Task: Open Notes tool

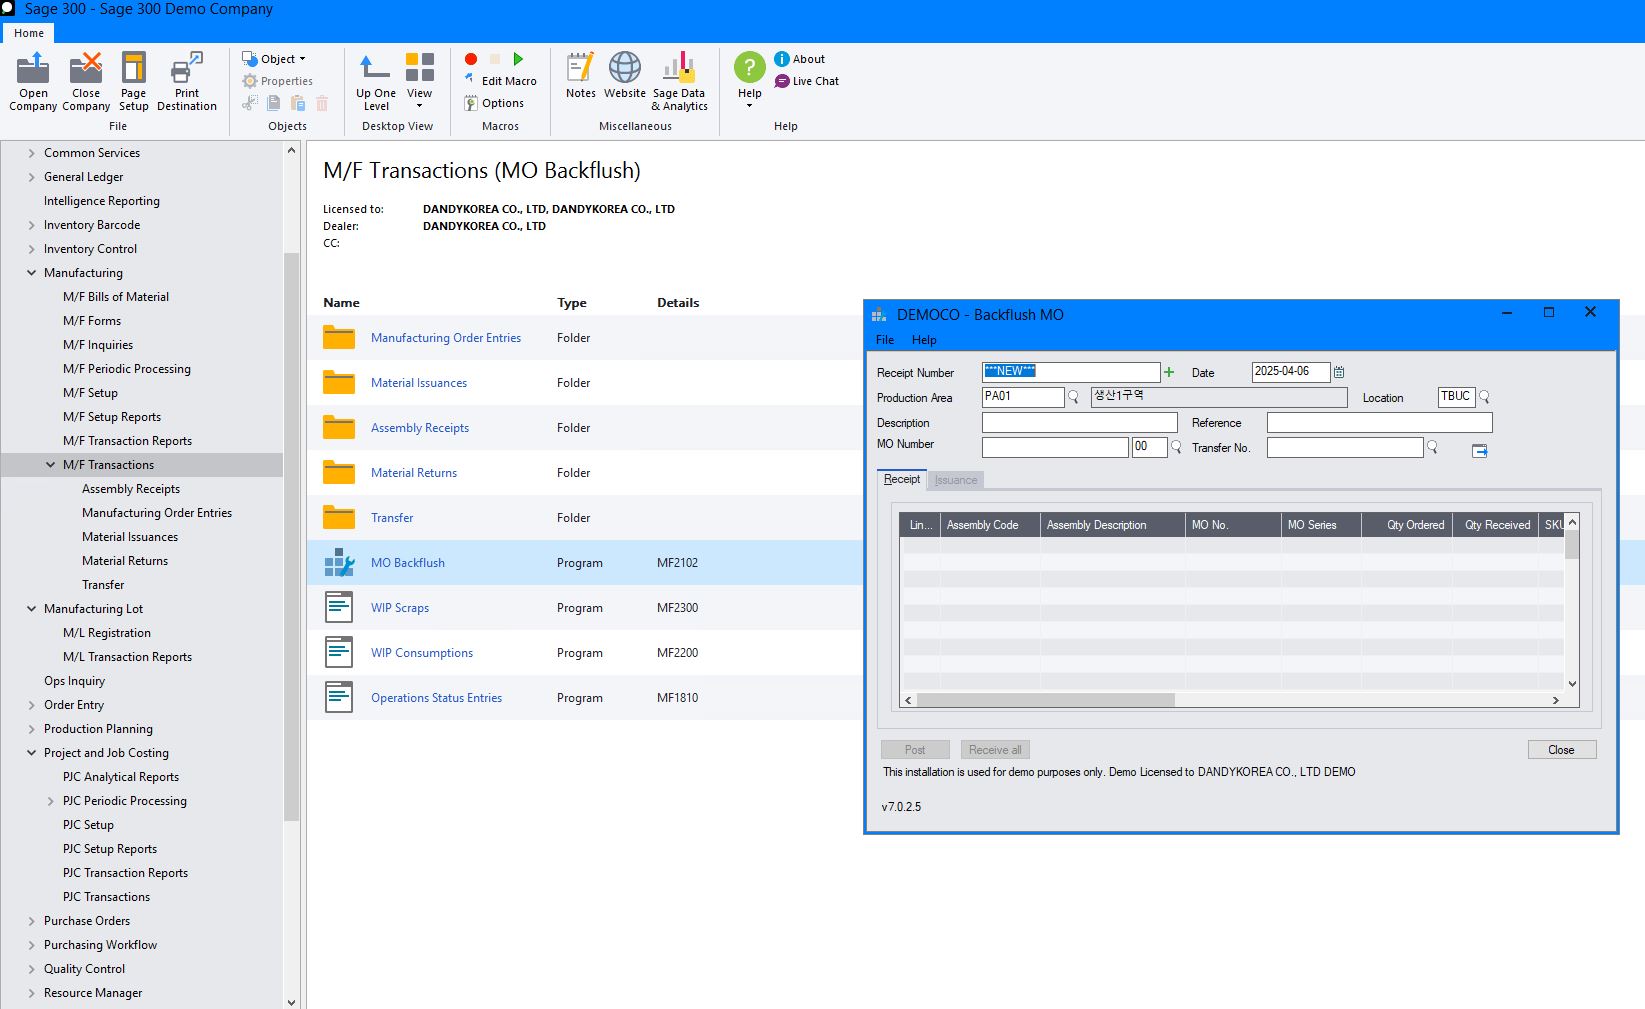Action: coord(580,76)
